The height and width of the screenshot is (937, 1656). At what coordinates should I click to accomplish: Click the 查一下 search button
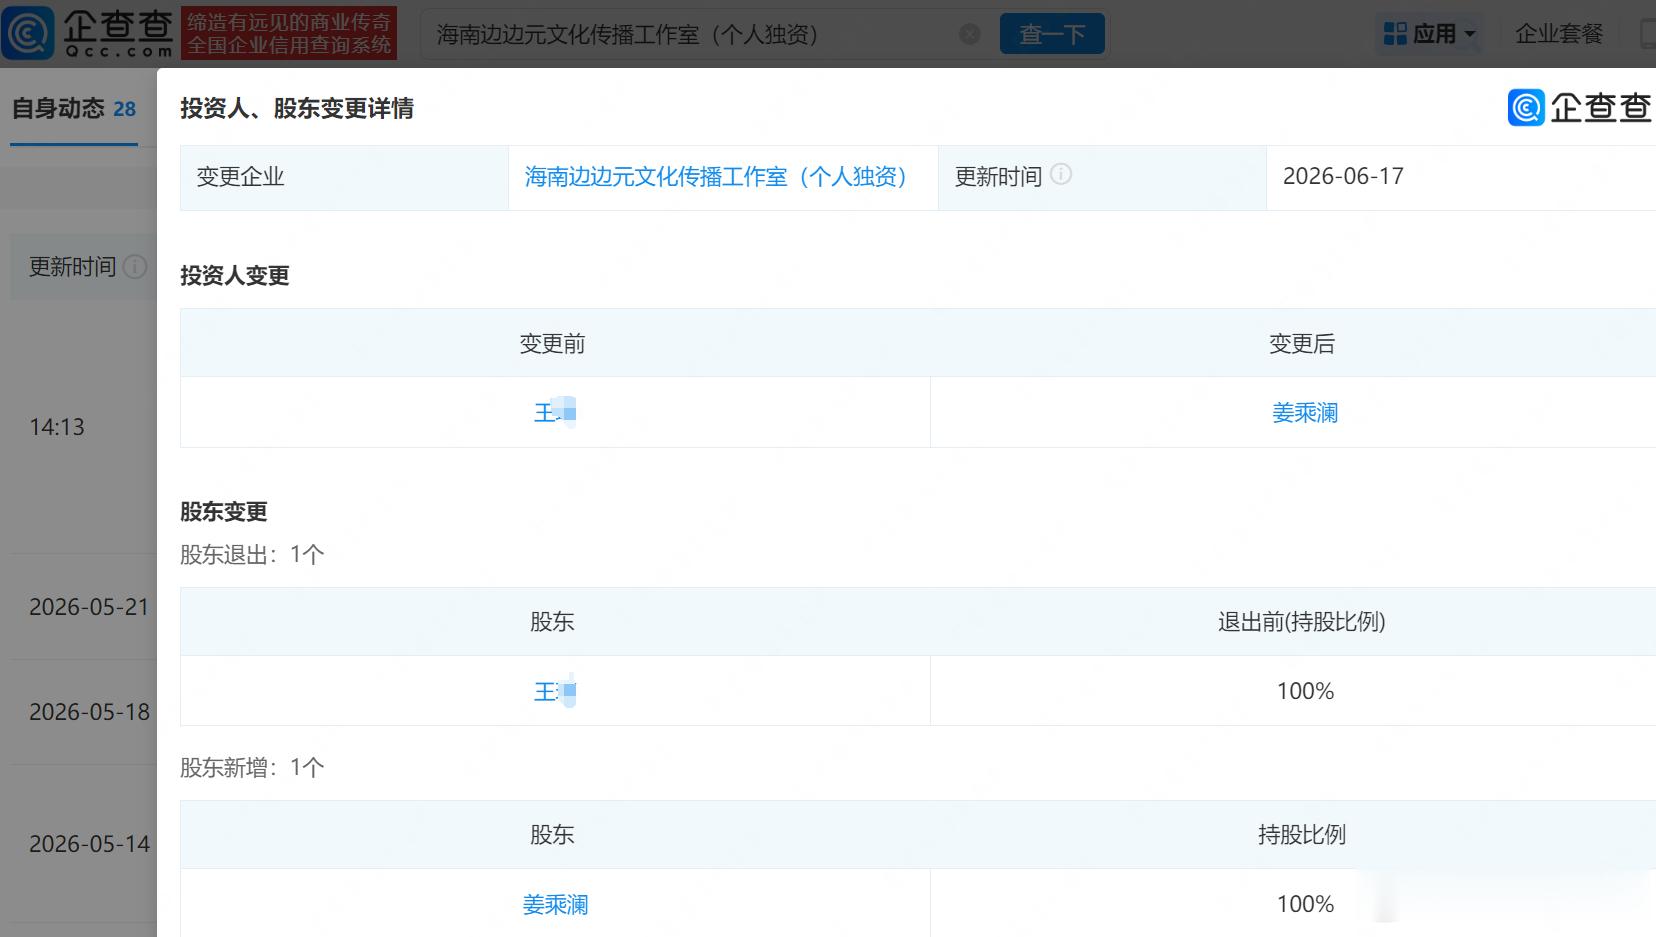point(1052,34)
